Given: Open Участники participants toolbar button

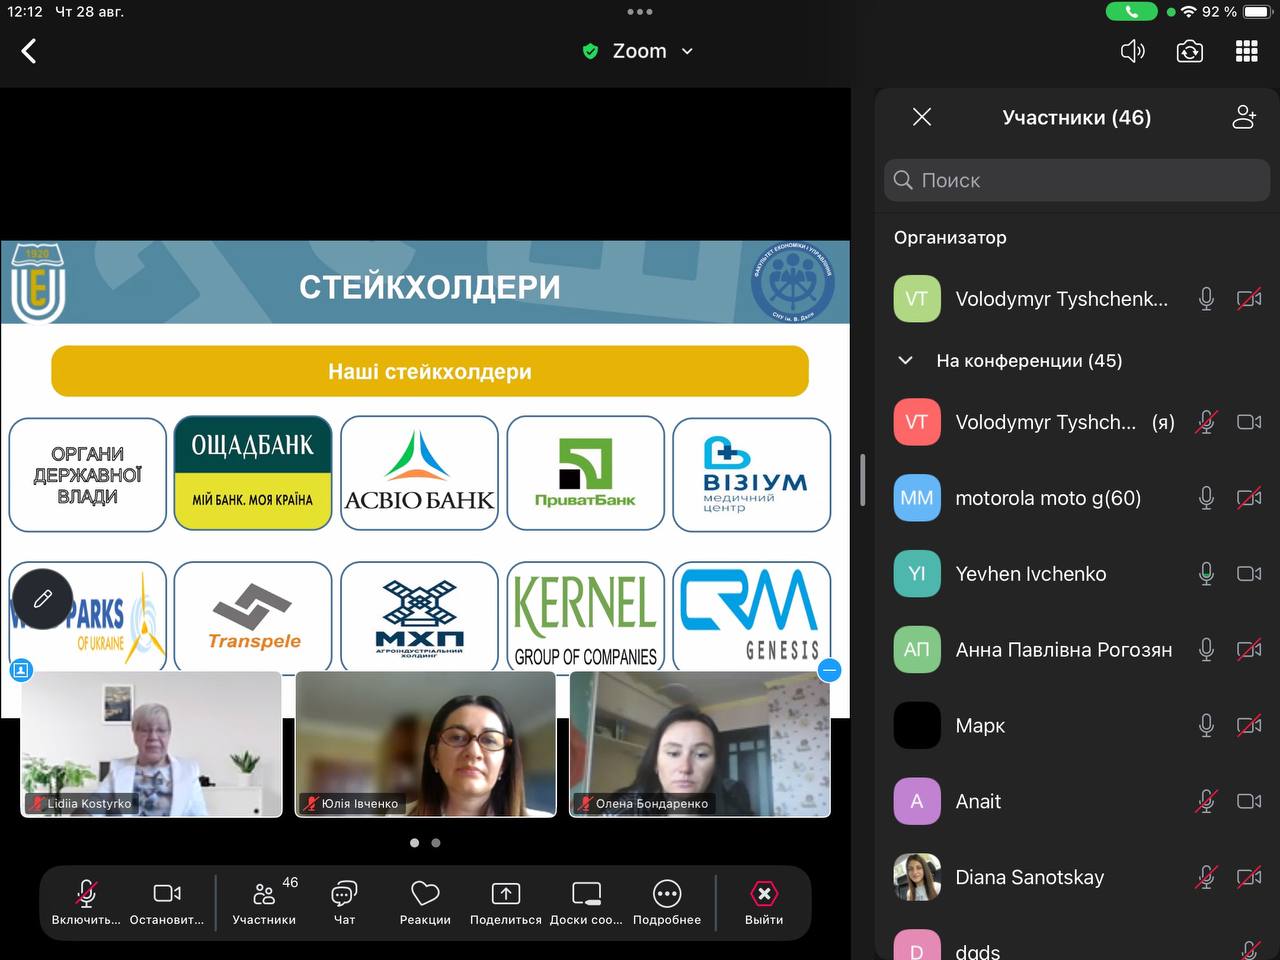Looking at the screenshot, I should click(264, 901).
